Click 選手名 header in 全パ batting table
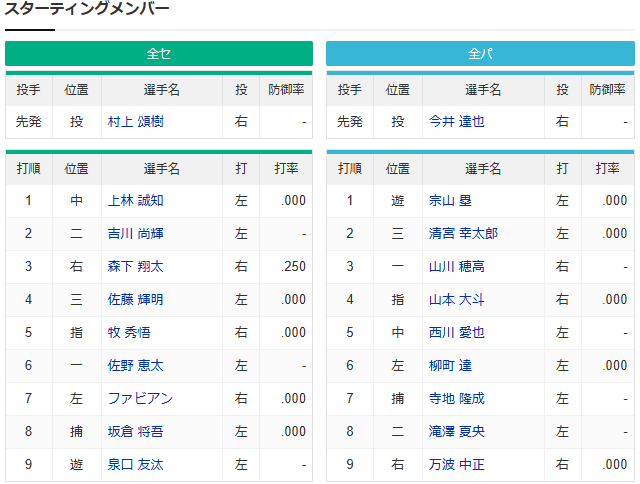This screenshot has height=484, width=640. [x=483, y=169]
